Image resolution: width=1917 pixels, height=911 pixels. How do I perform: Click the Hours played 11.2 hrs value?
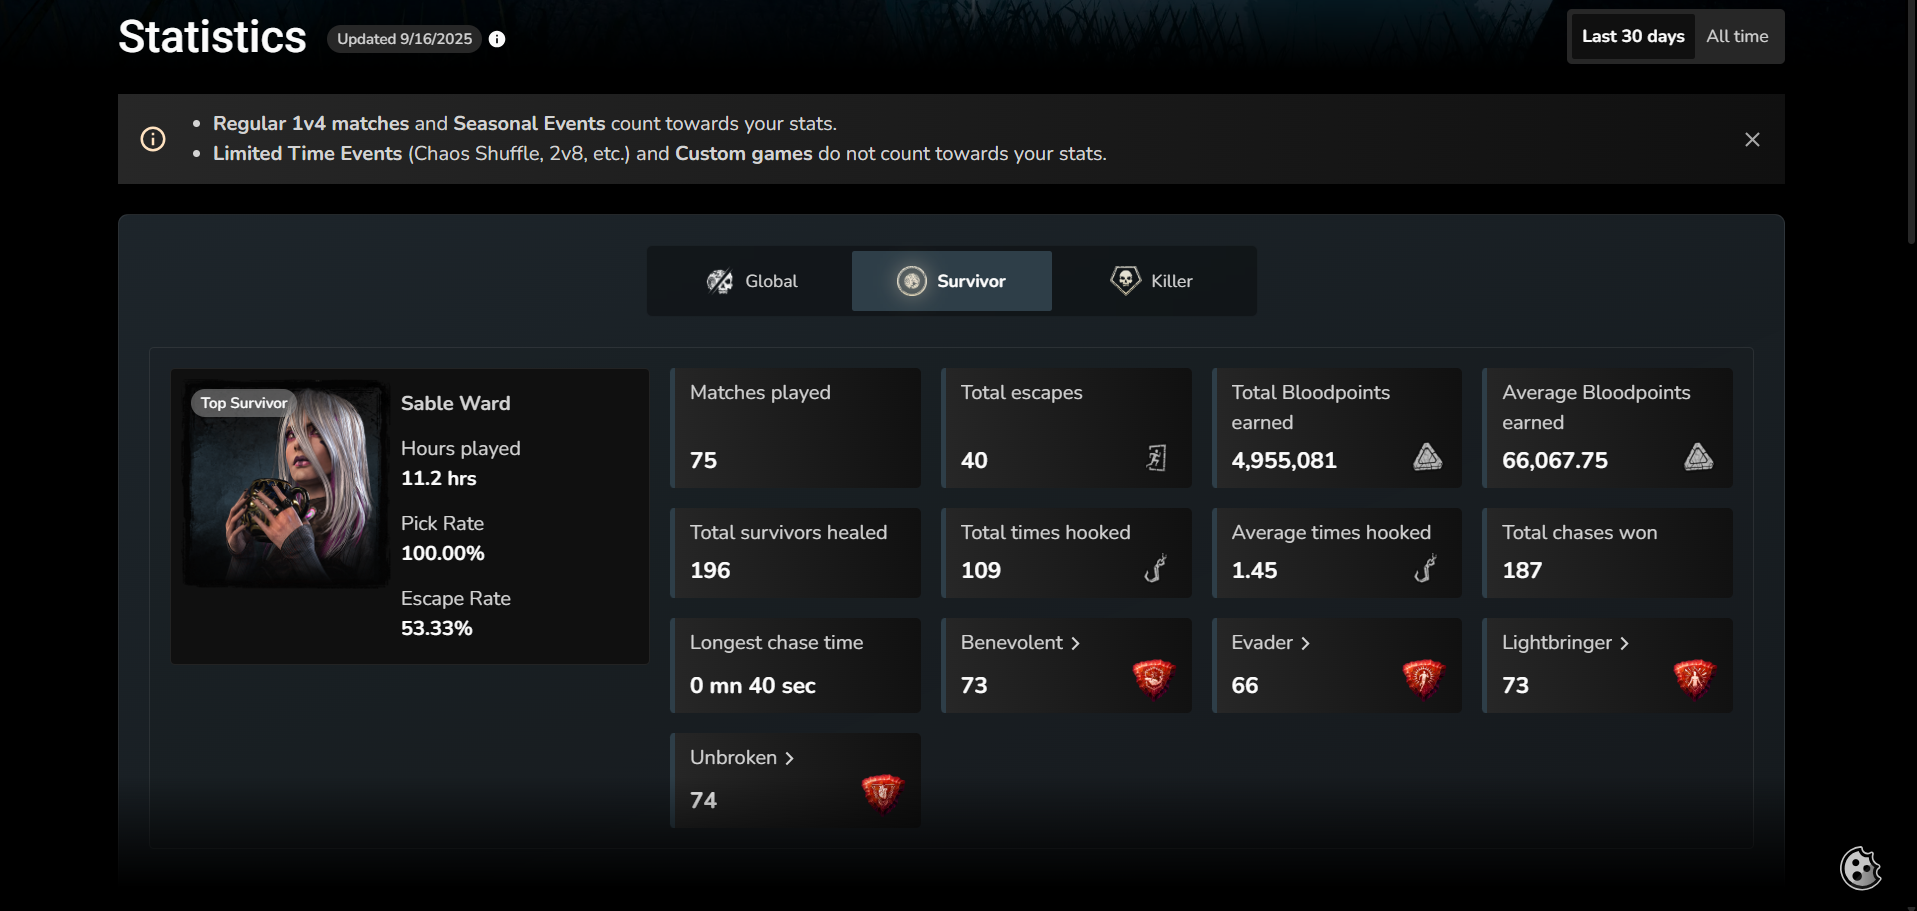coord(439,478)
